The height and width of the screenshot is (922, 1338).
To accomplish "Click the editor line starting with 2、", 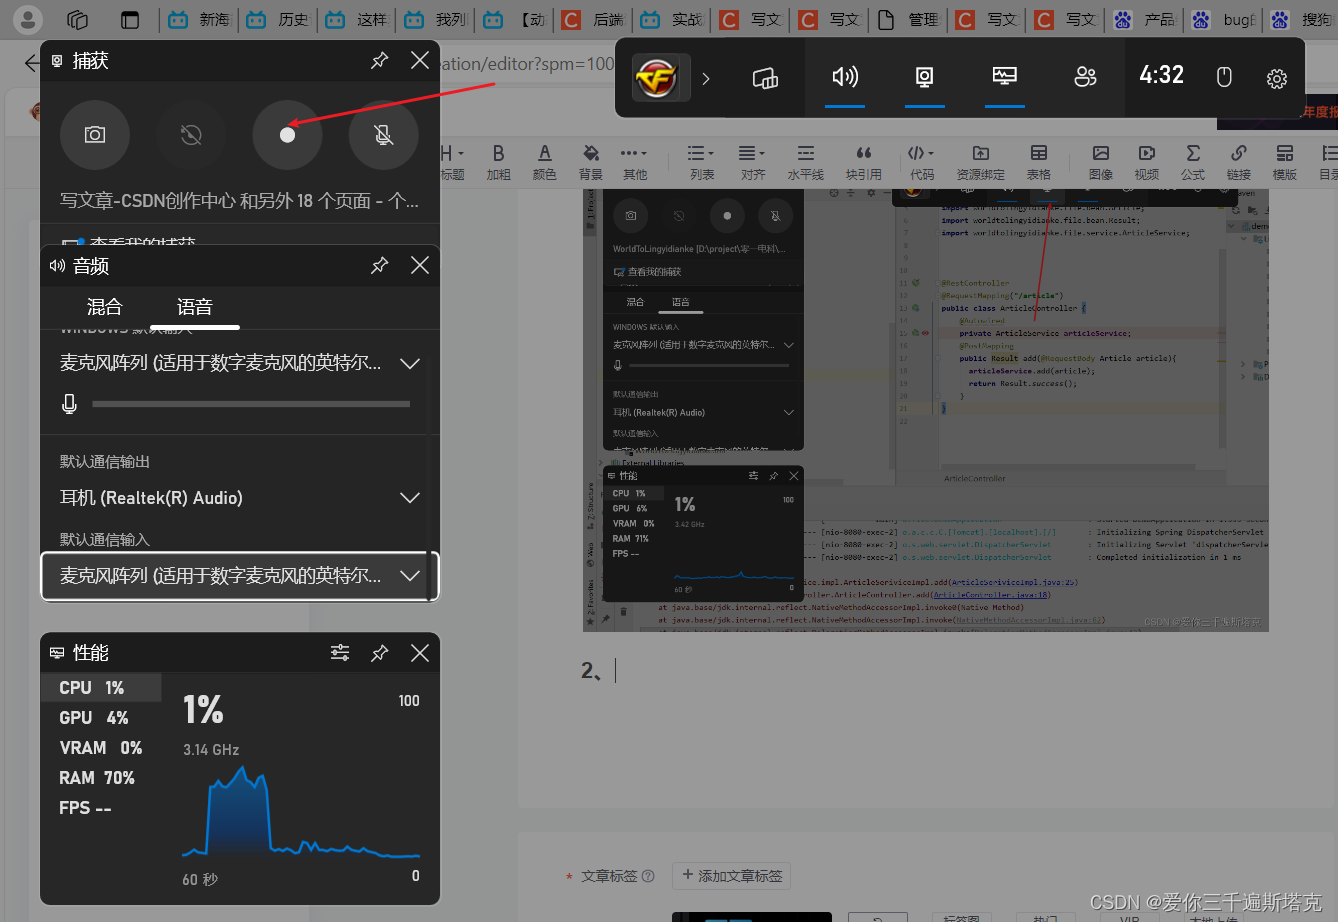I will pos(598,671).
